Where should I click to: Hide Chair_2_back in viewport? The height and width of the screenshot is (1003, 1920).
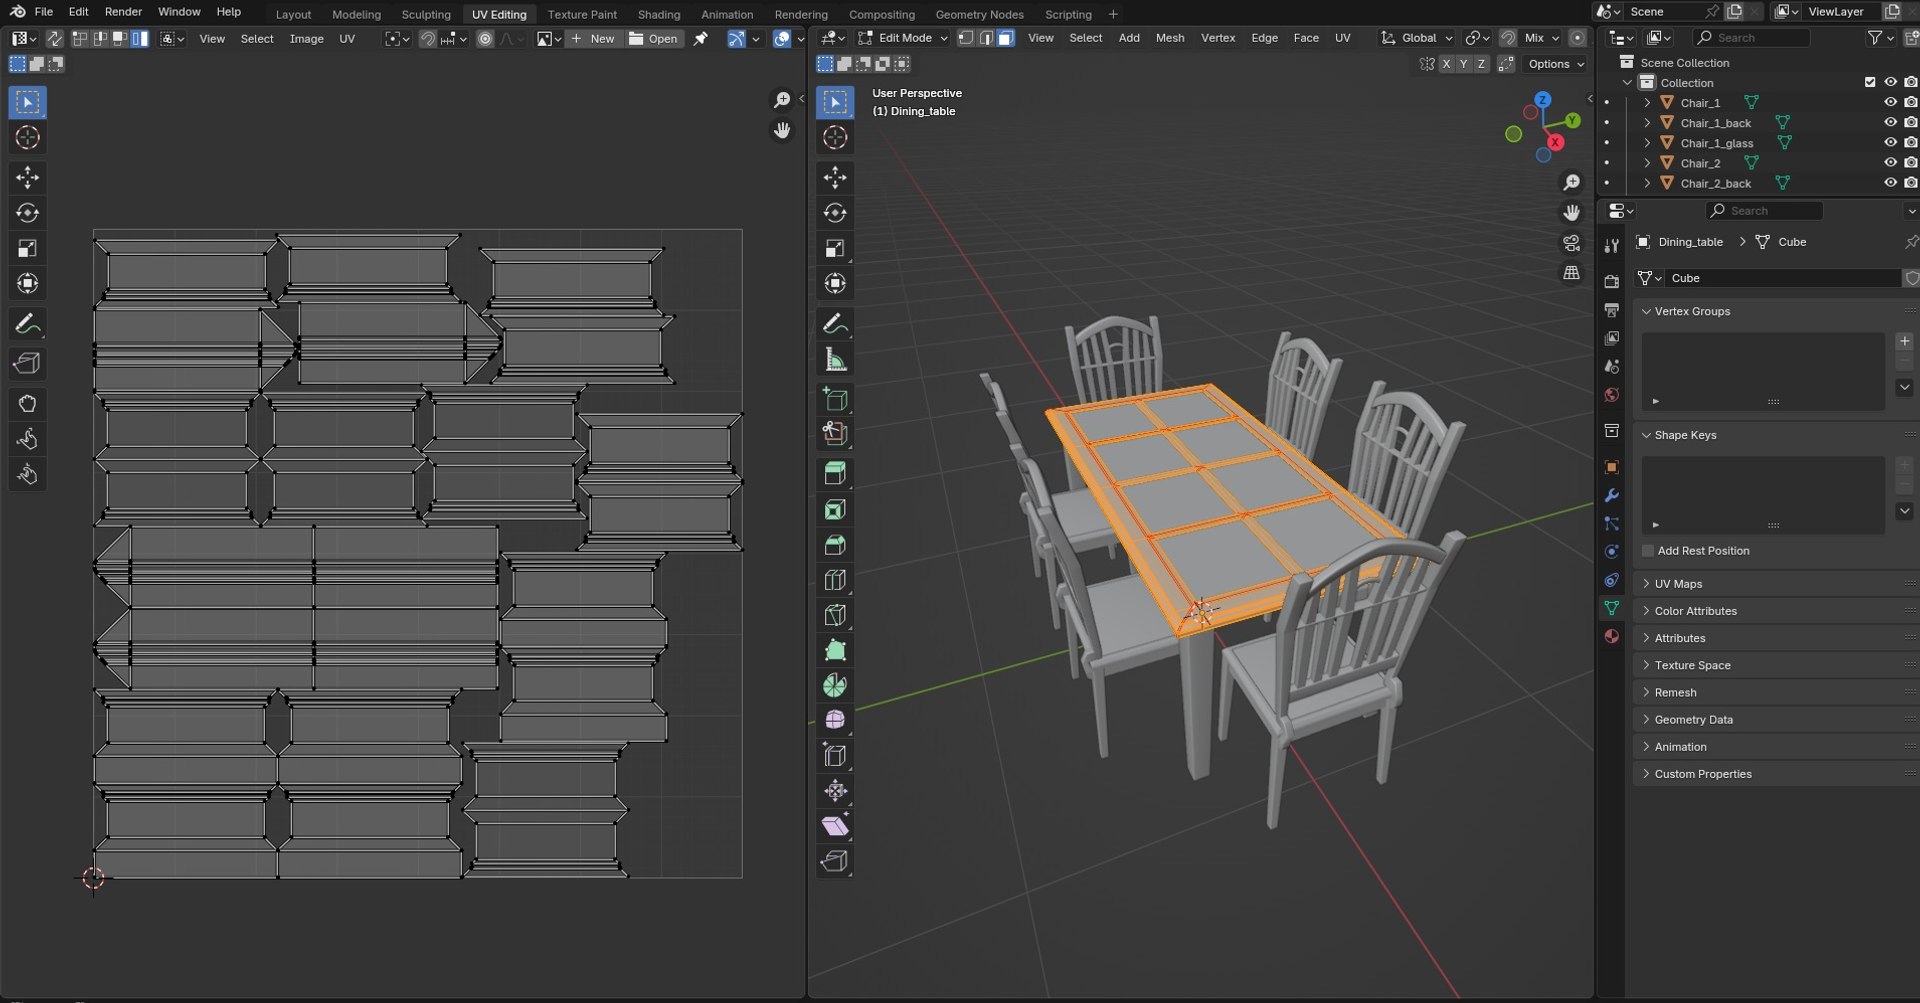point(1890,182)
